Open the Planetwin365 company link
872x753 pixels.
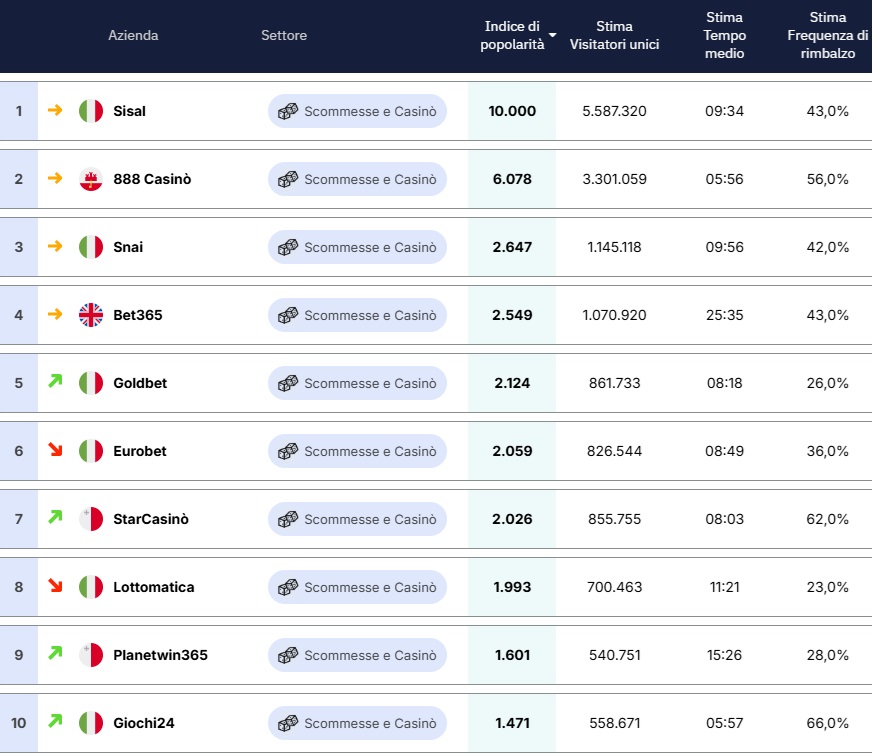click(x=160, y=655)
